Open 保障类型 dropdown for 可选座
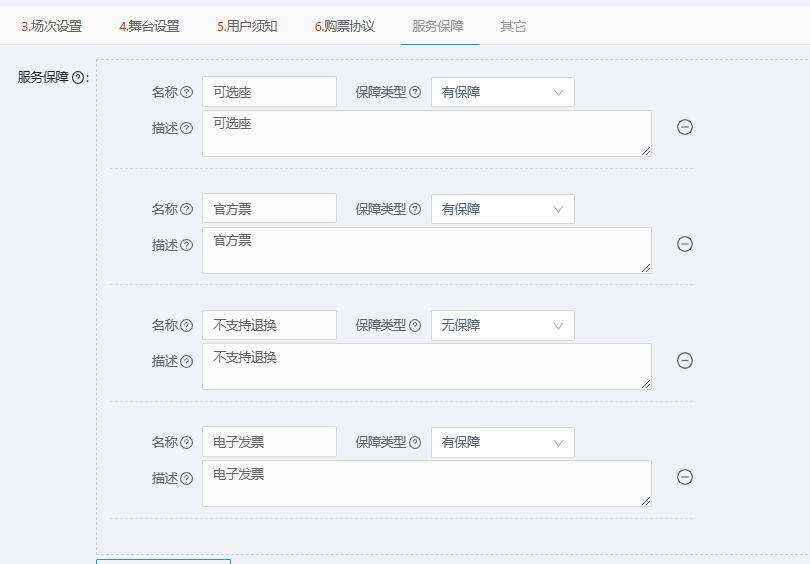Screen dimensions: 810x564 click(503, 92)
